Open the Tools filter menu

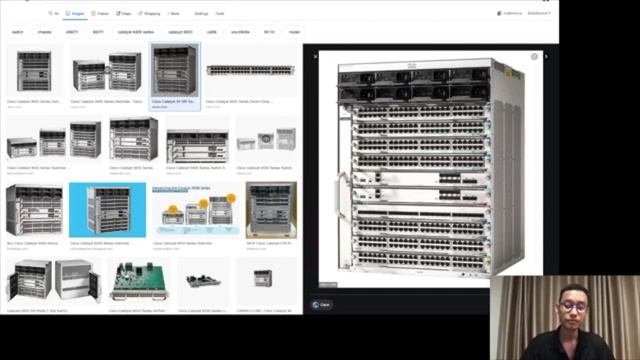coord(220,13)
